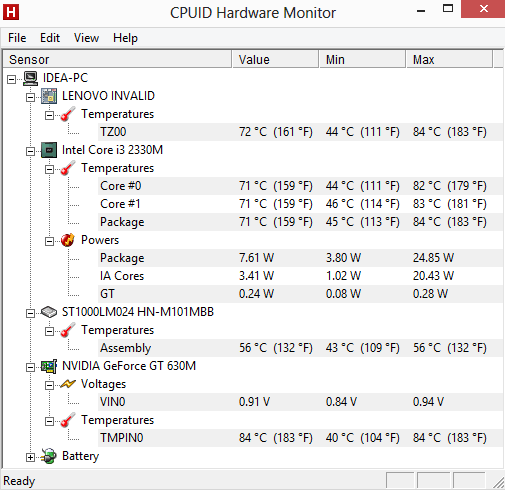The width and height of the screenshot is (505, 490).
Task: Click the Sensor column header
Action: [117, 60]
